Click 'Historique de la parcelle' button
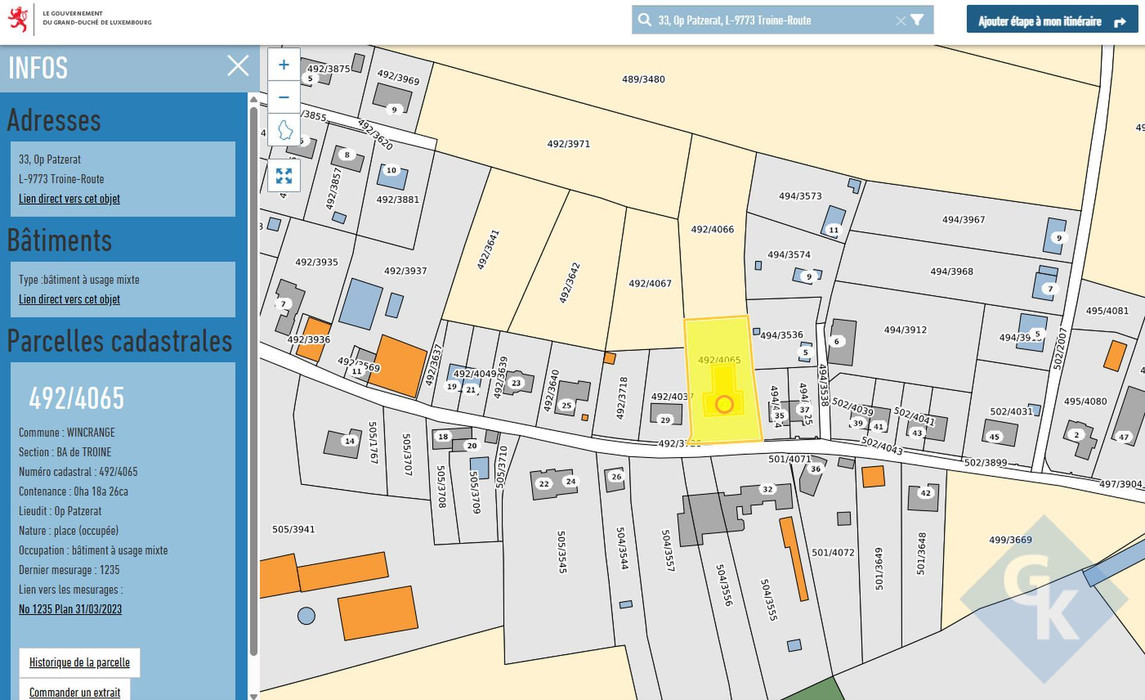Viewport: 1145px width, 700px height. pyautogui.click(x=80, y=662)
